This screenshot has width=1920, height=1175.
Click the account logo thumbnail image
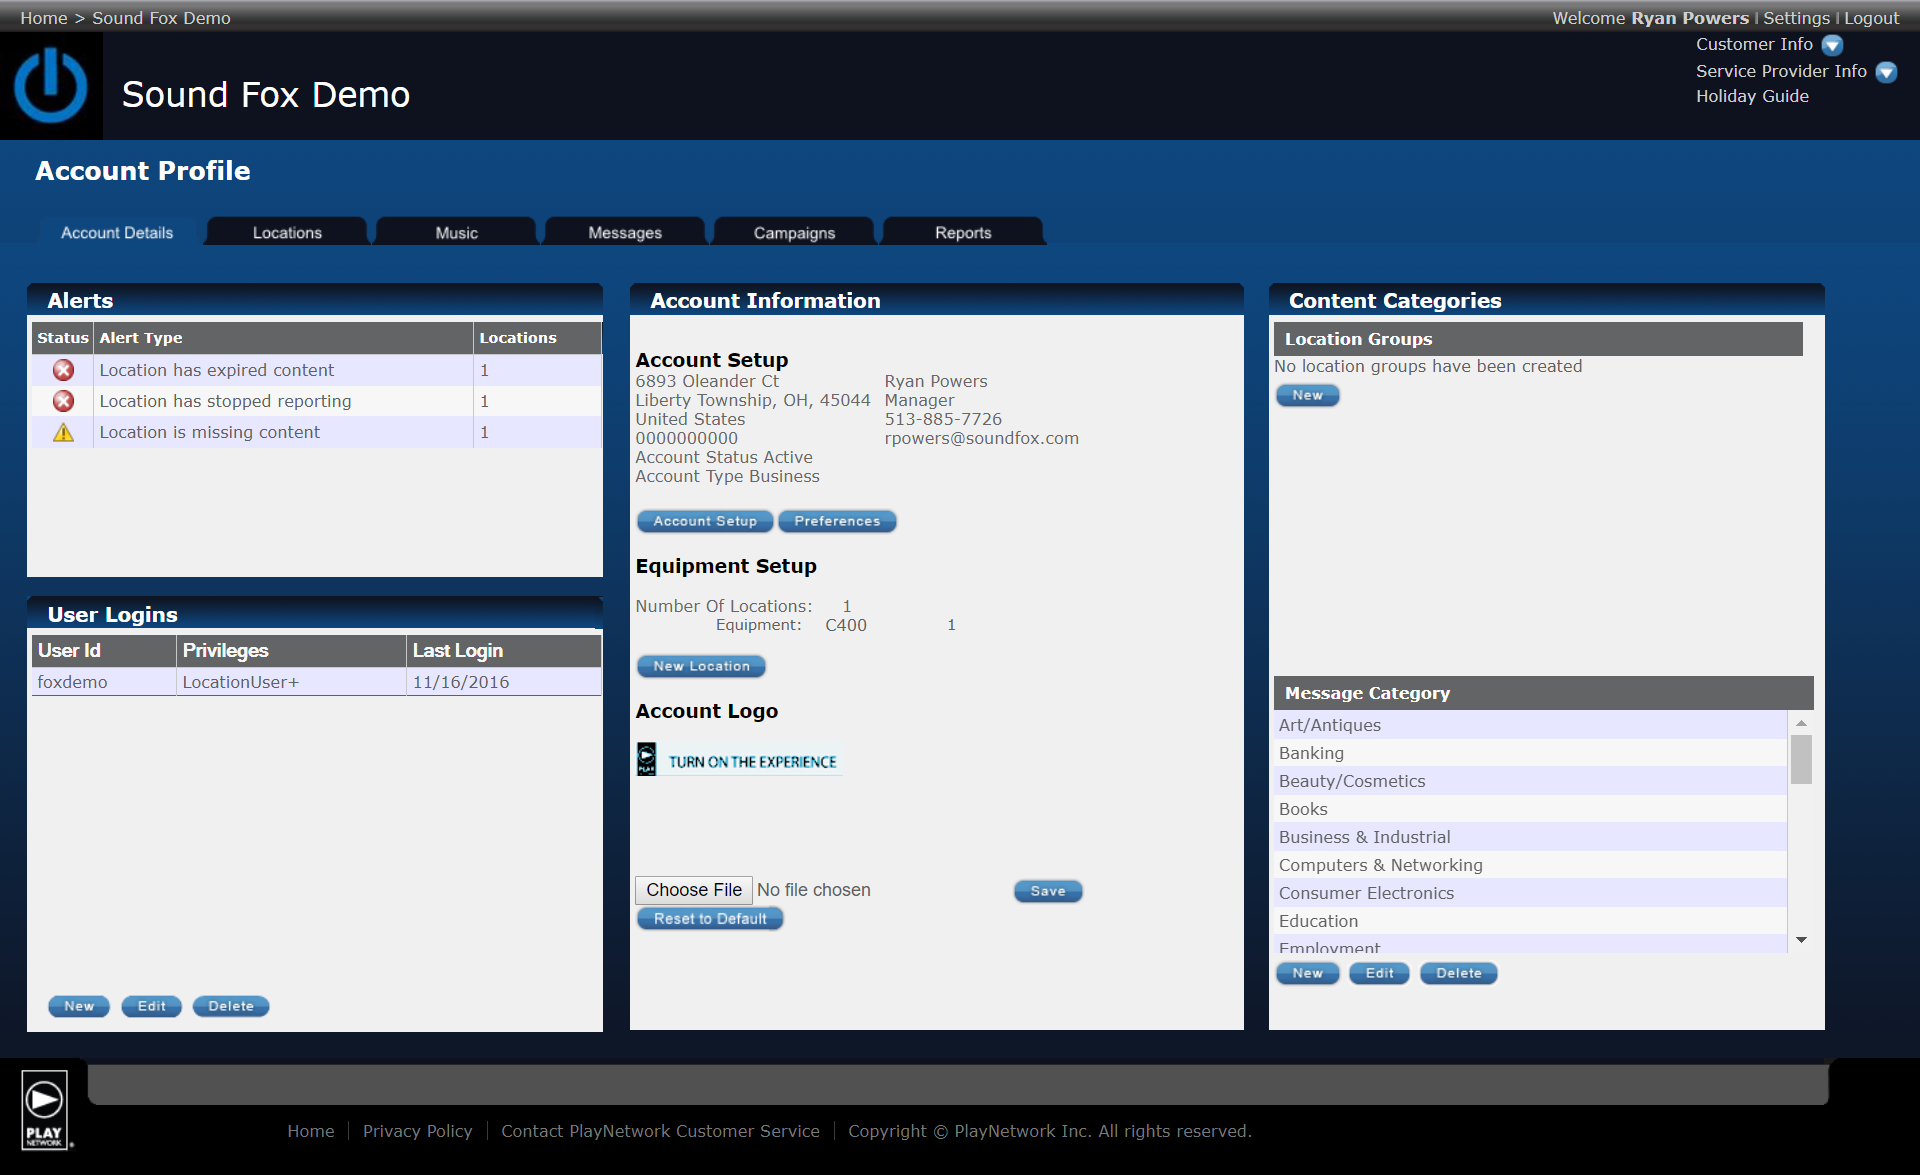(739, 760)
